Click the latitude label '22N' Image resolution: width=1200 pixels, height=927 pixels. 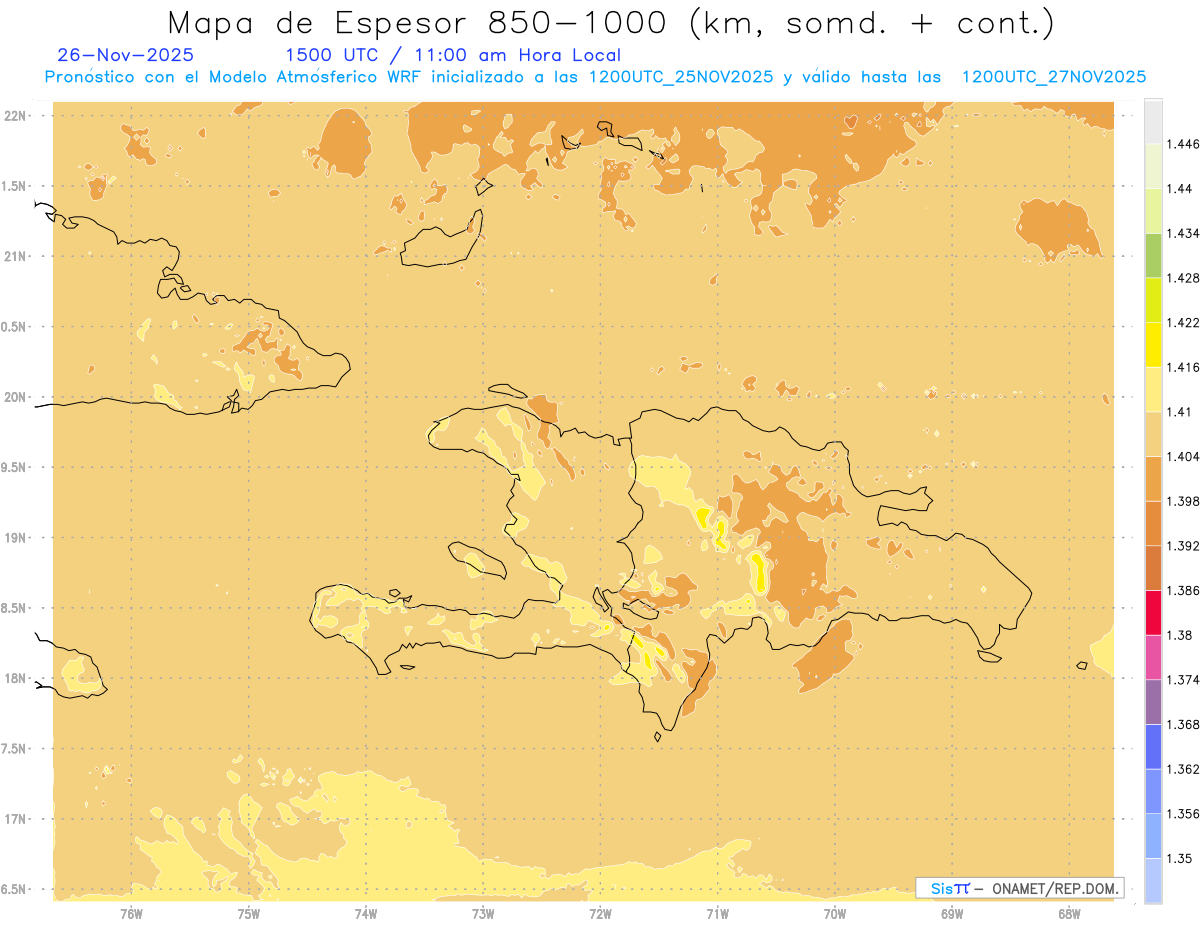click(x=17, y=115)
